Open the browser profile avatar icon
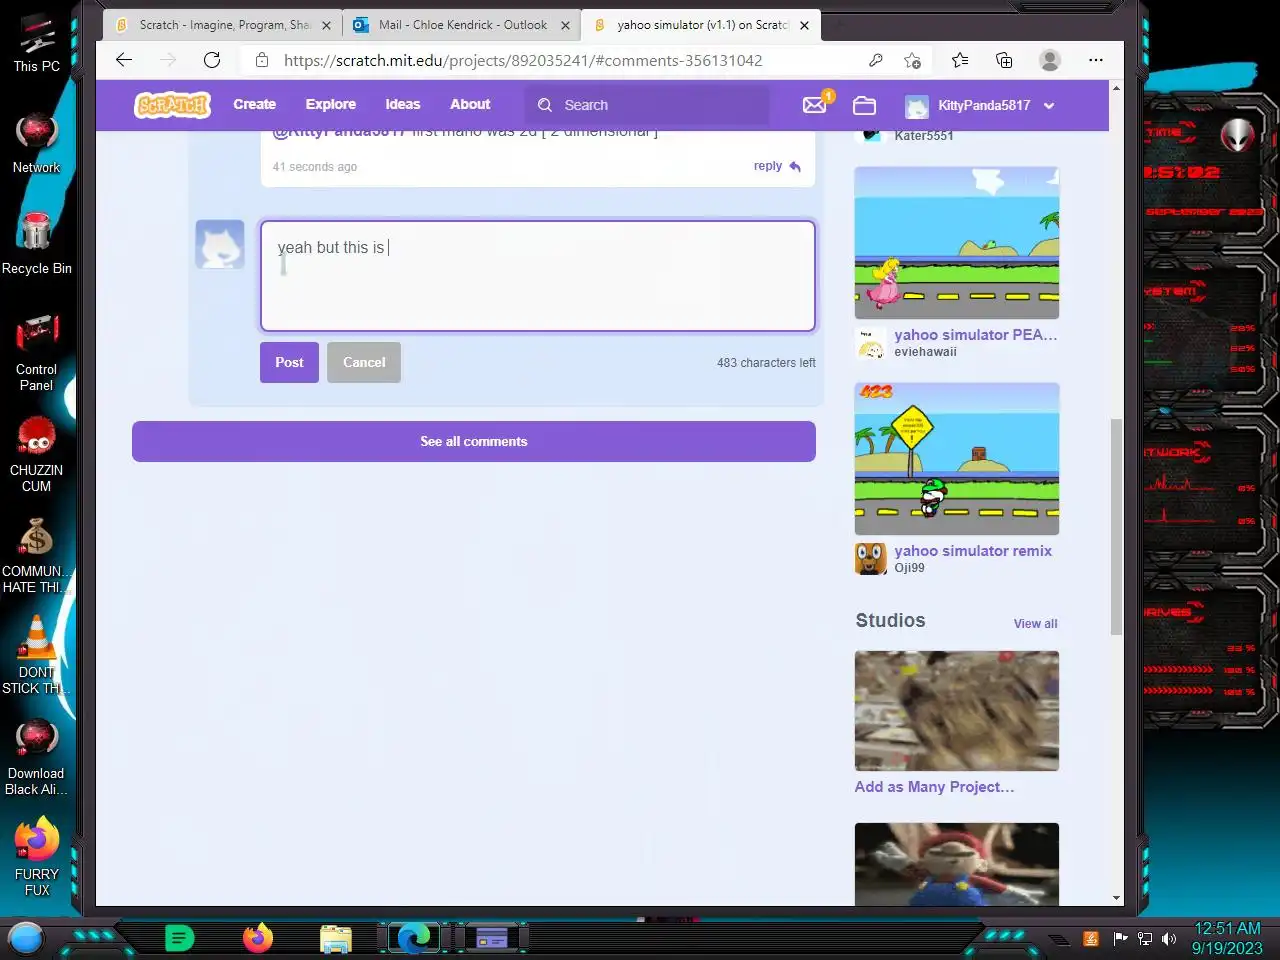The image size is (1280, 960). click(1050, 60)
